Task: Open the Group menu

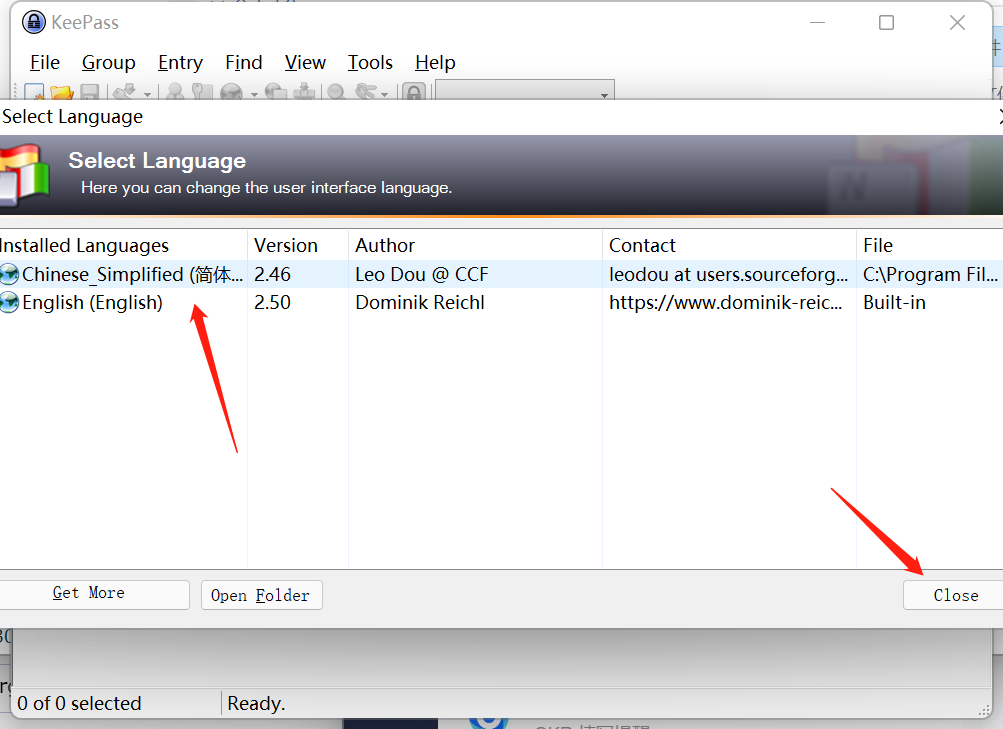Action: (109, 63)
